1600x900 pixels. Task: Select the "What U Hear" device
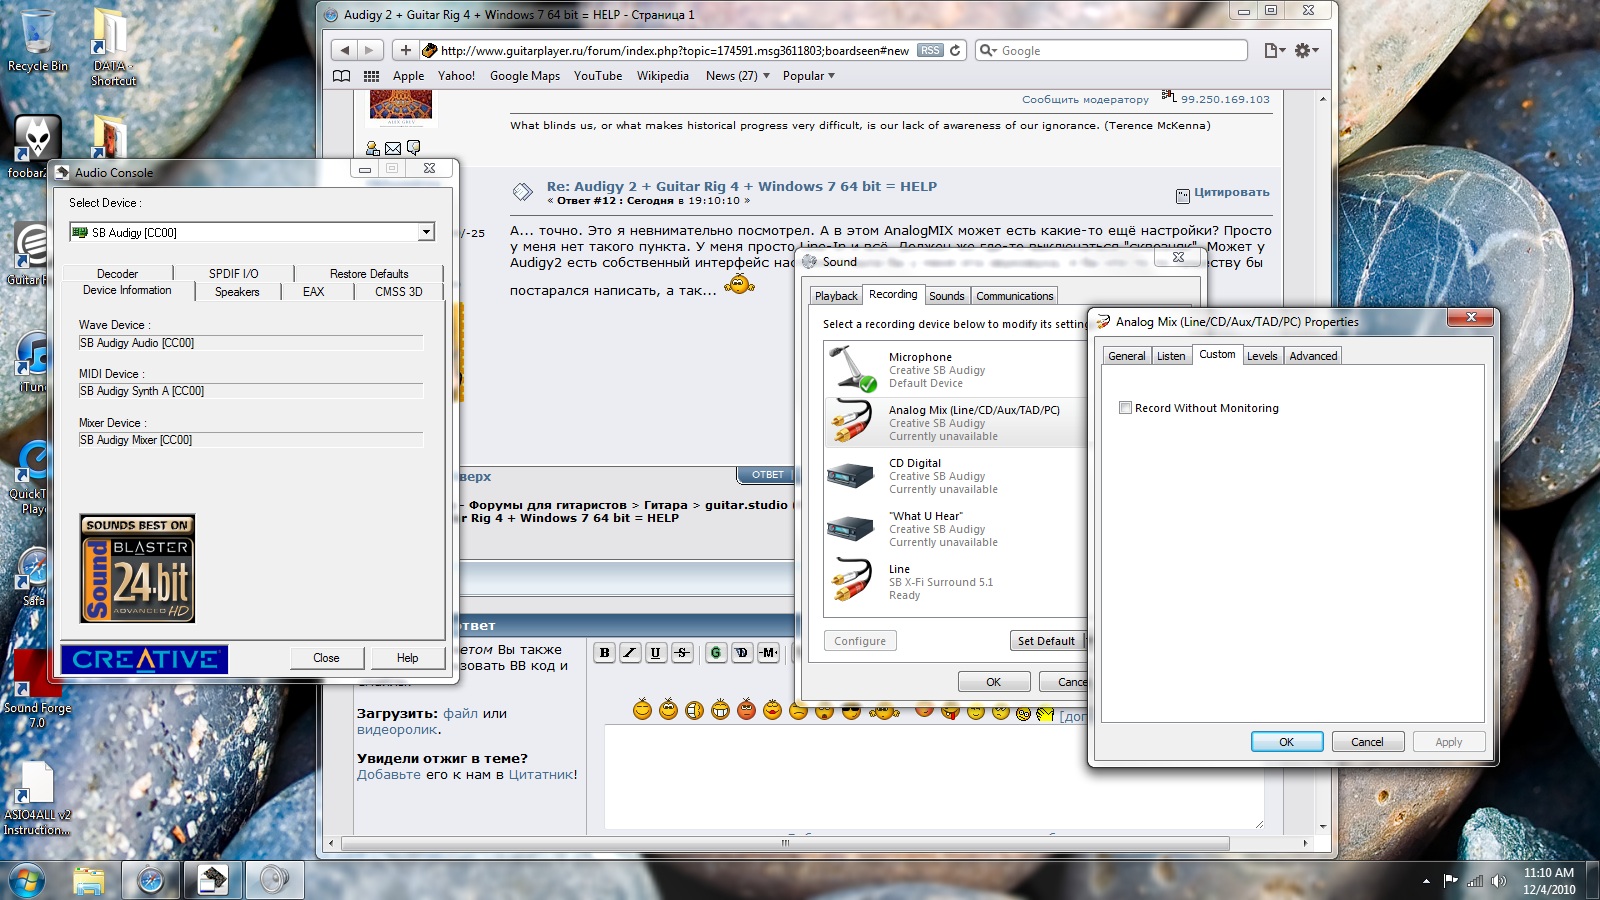(x=955, y=529)
